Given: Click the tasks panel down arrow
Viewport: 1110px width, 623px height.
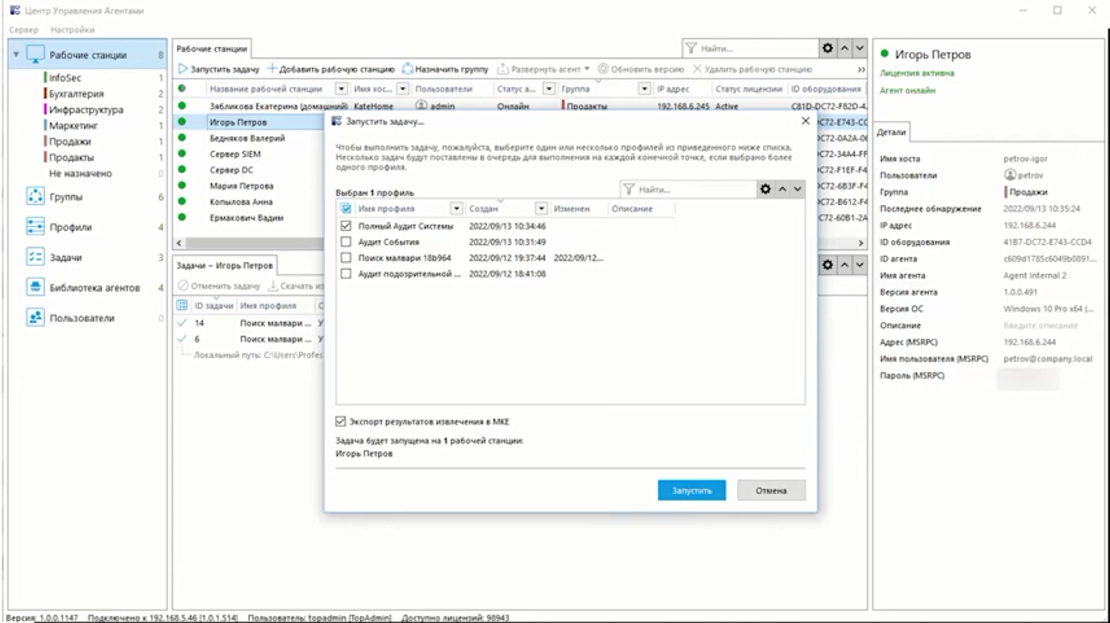Looking at the screenshot, I should tap(859, 265).
